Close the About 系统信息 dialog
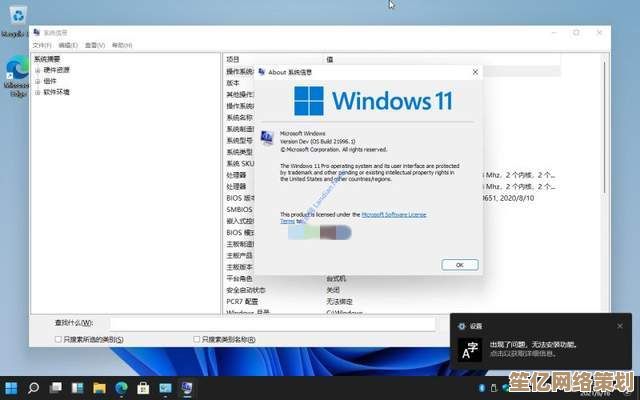The image size is (640, 400). click(475, 72)
